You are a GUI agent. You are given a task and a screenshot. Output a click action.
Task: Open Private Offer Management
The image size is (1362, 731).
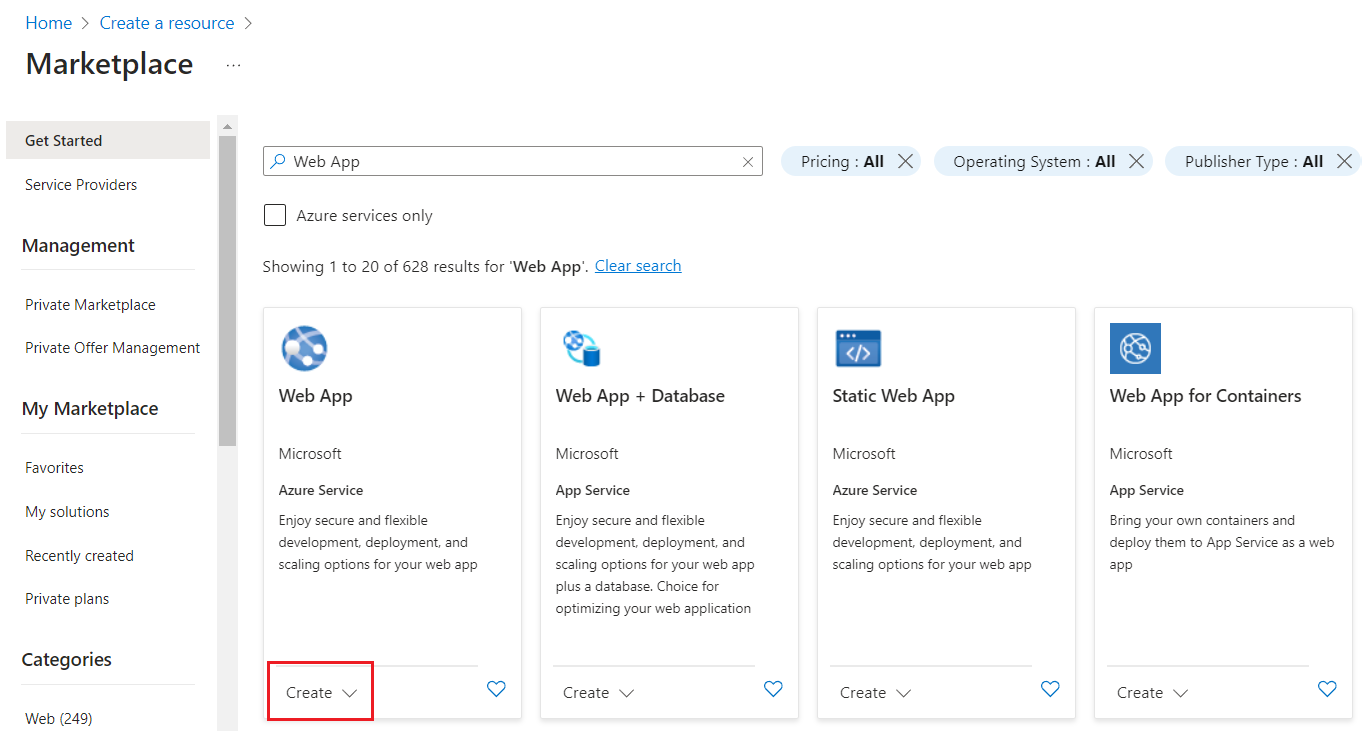tap(113, 348)
